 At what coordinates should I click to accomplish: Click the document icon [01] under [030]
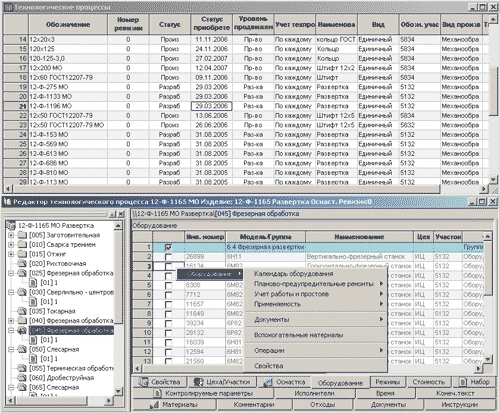33,302
